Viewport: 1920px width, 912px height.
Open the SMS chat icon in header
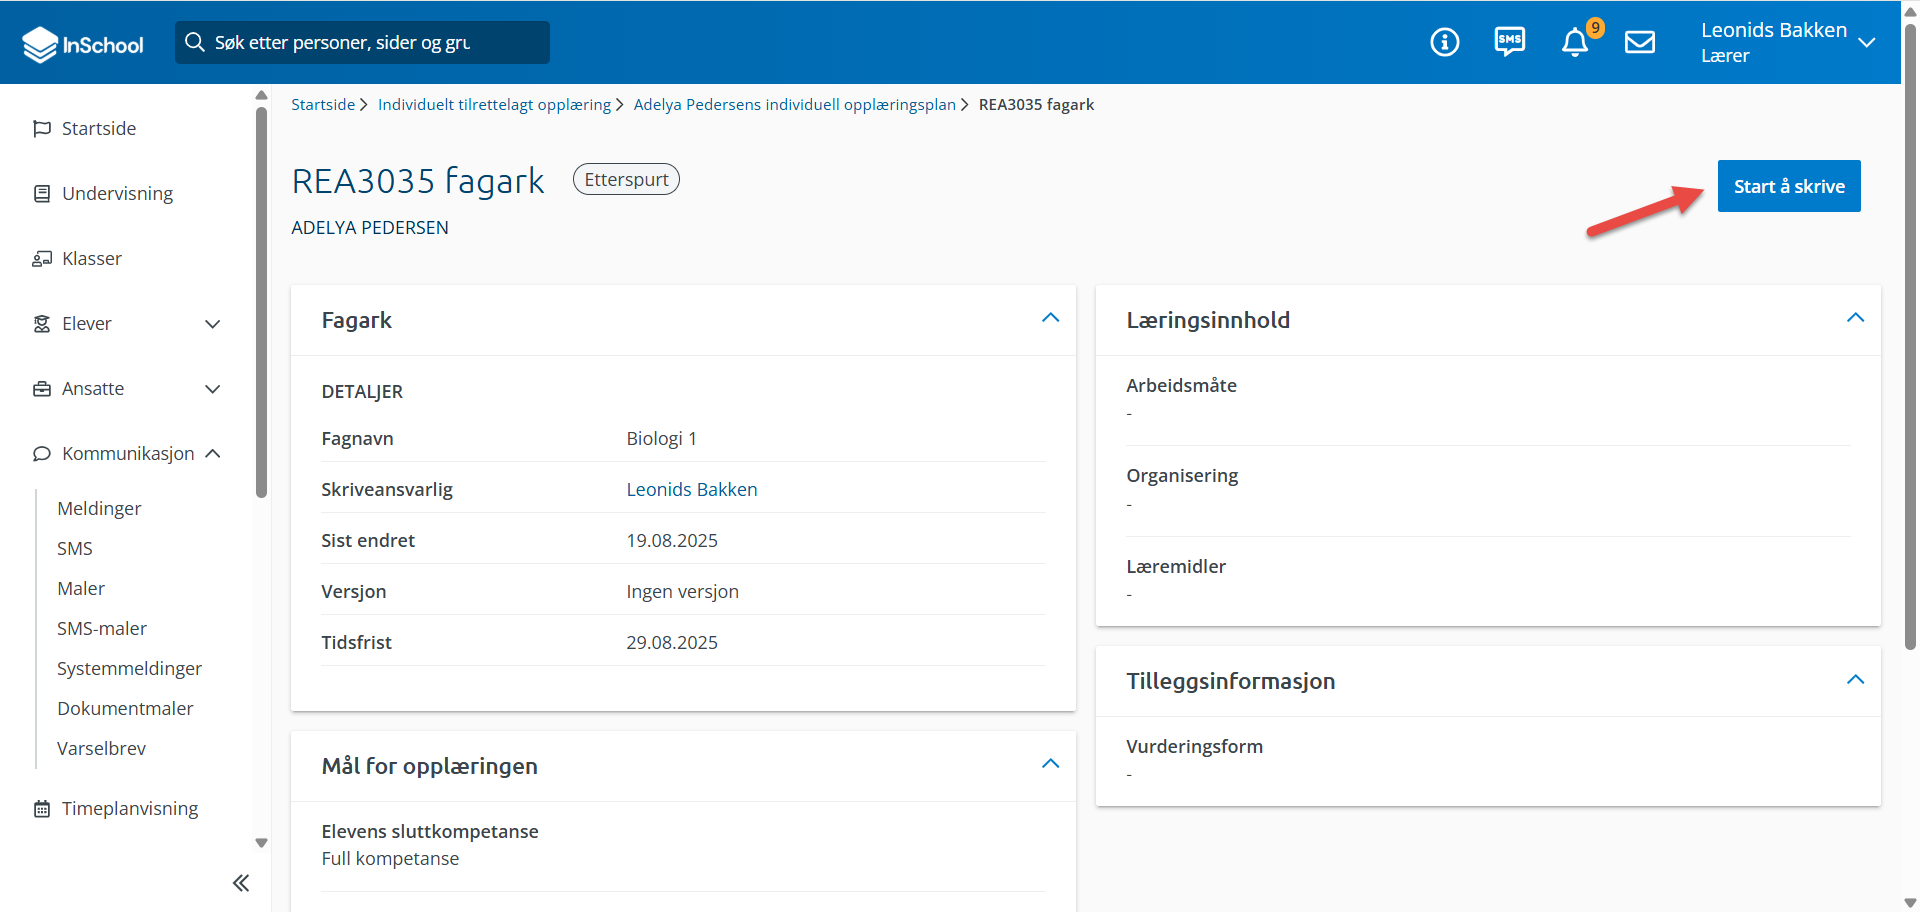[x=1509, y=42]
